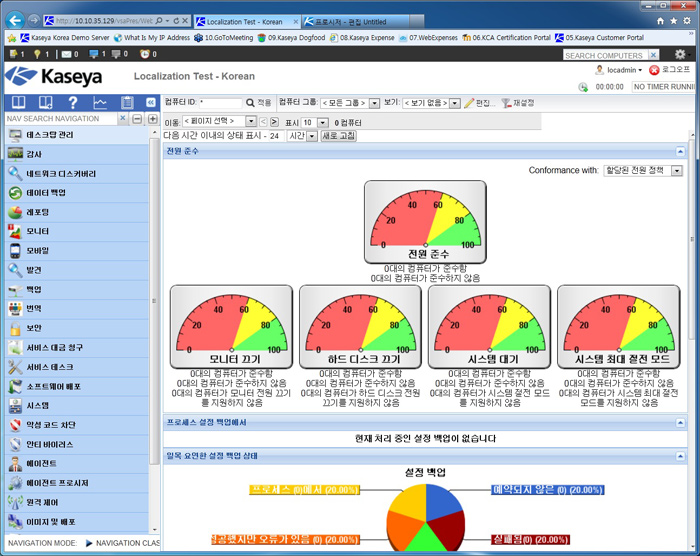Open 레포팅 reporting module

(77, 212)
